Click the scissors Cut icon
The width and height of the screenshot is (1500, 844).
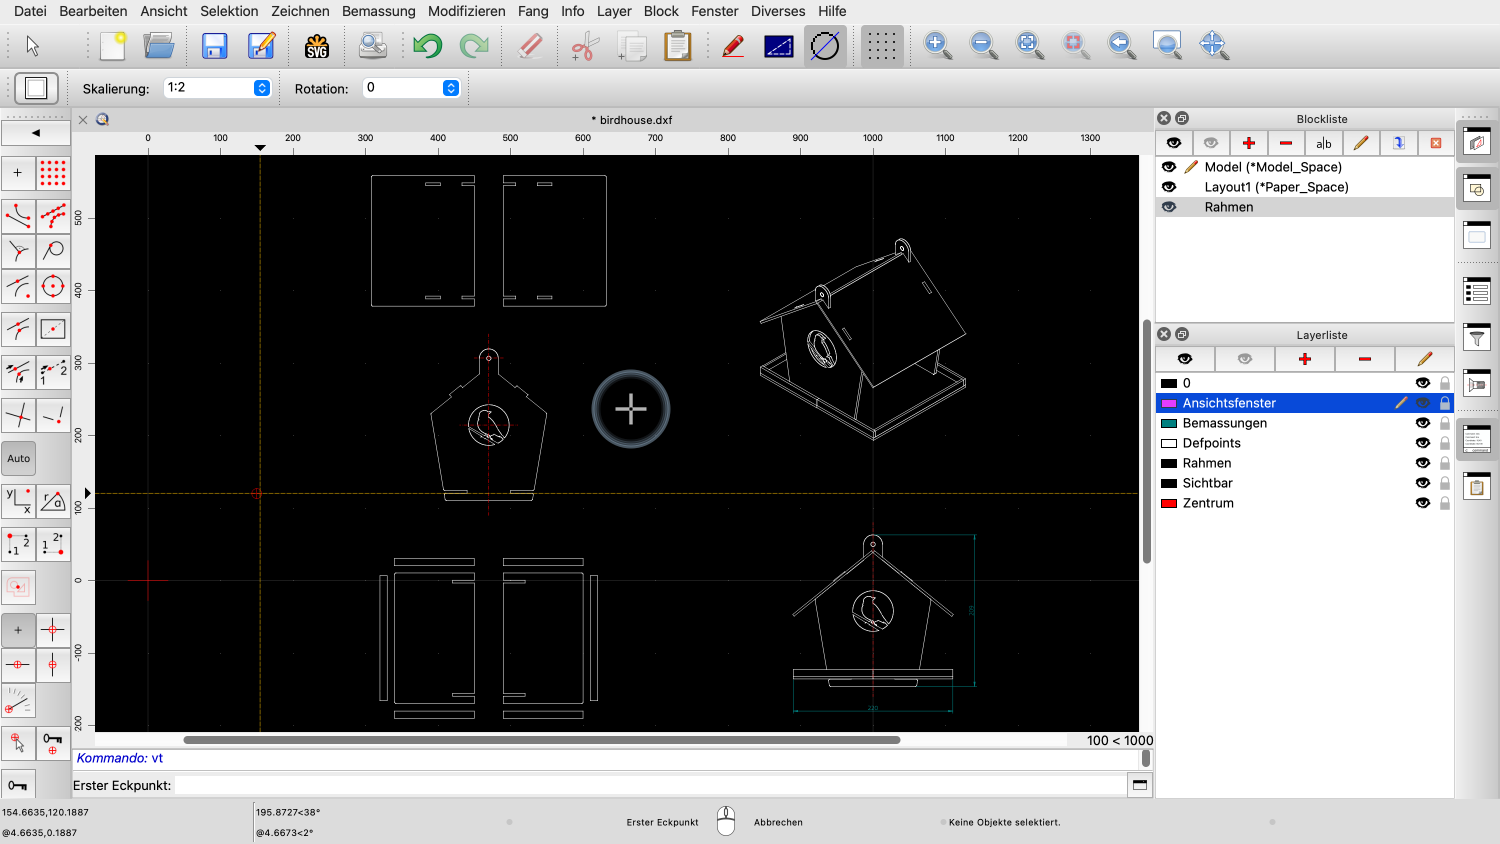(584, 46)
